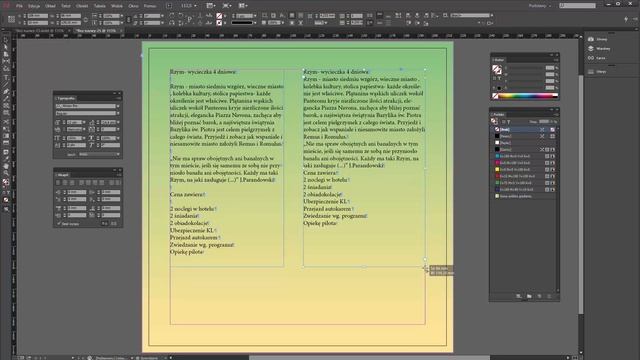Click the toolbox Fill and Stroke indicator
The image size is (640, 360).
6,182
